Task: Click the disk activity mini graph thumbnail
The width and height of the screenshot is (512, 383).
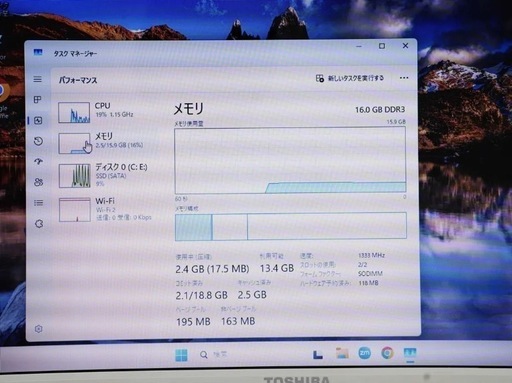Action: [x=75, y=176]
